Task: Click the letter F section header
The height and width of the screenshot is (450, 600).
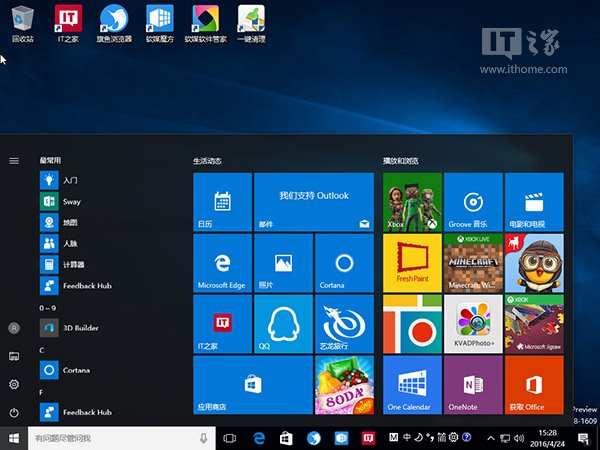Action: click(x=41, y=393)
